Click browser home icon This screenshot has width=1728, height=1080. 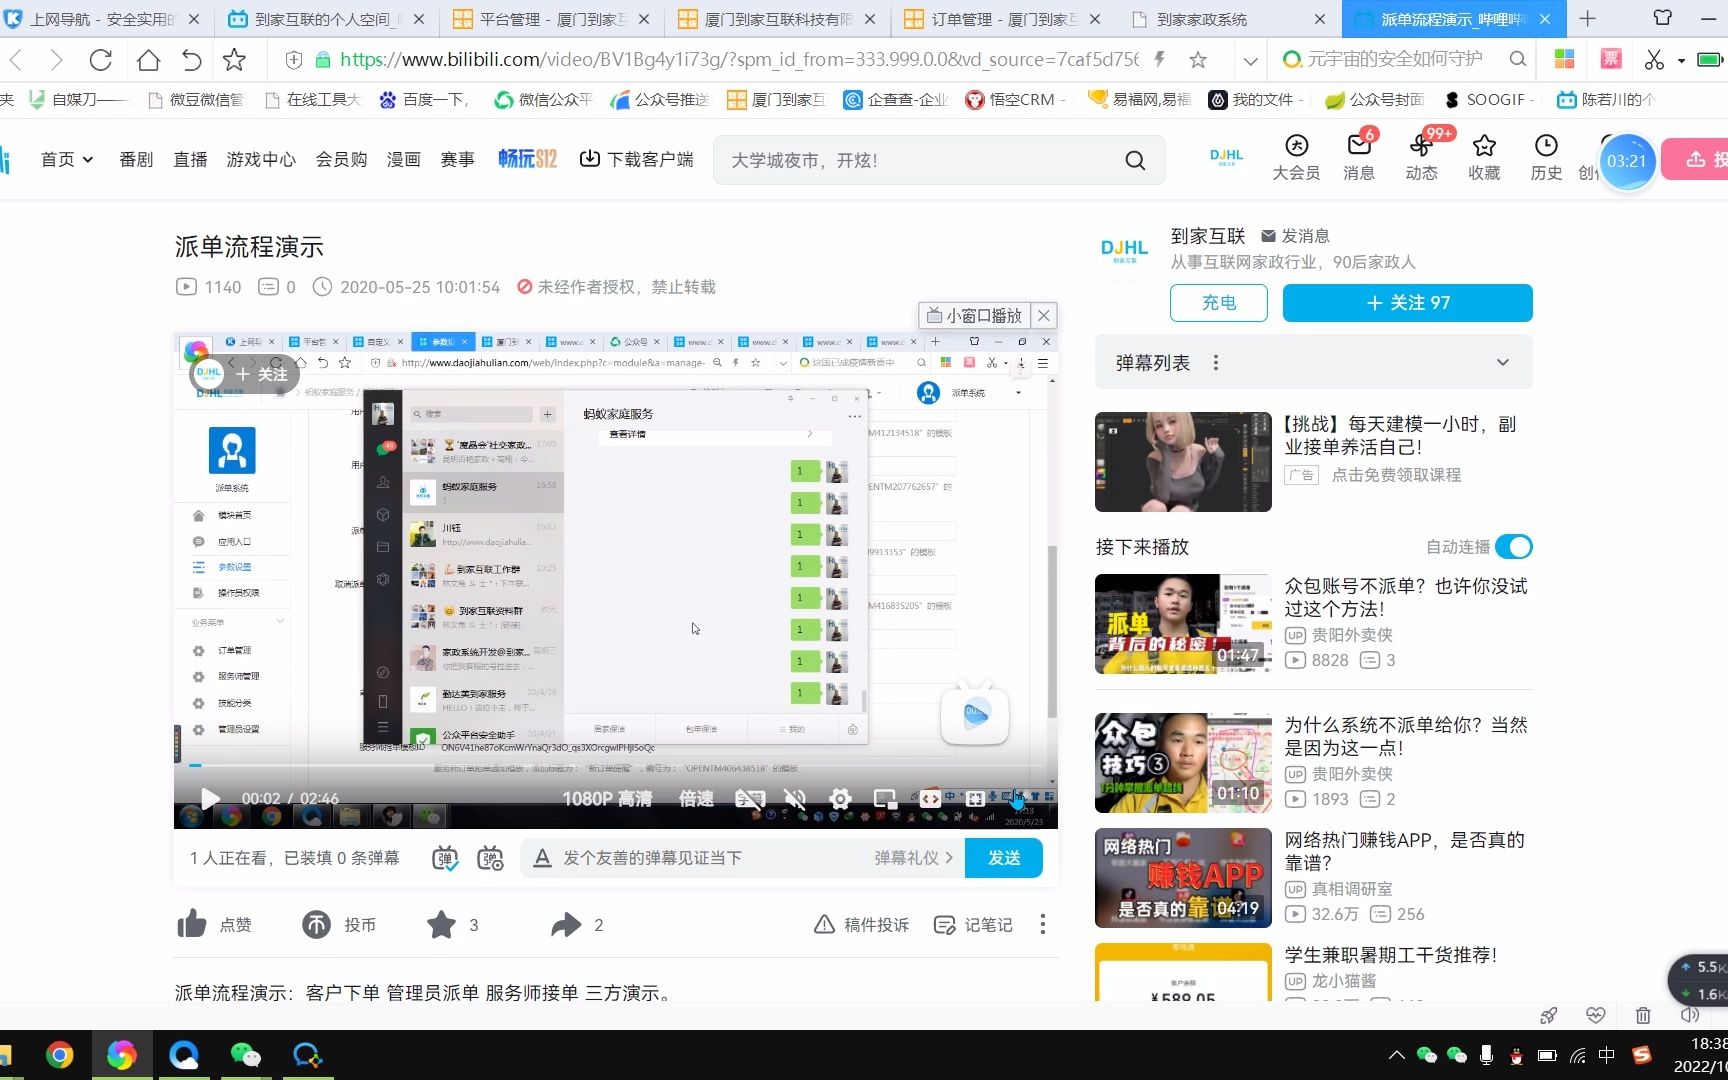click(148, 60)
